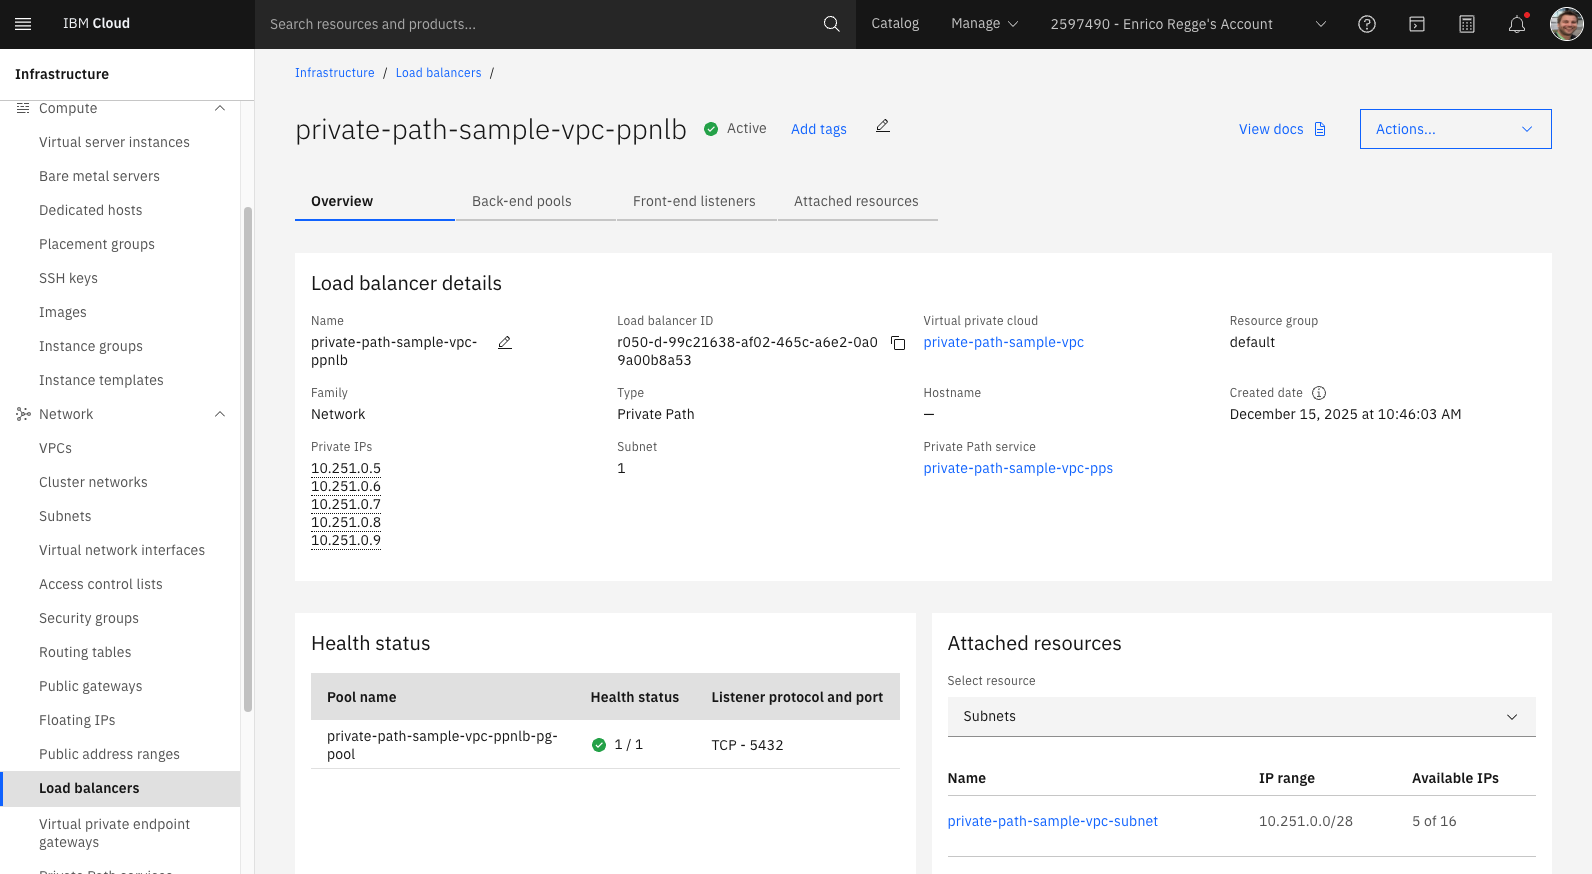Open the private-path-sample-vpc-pps link
This screenshot has height=874, width=1592.
coord(1017,468)
